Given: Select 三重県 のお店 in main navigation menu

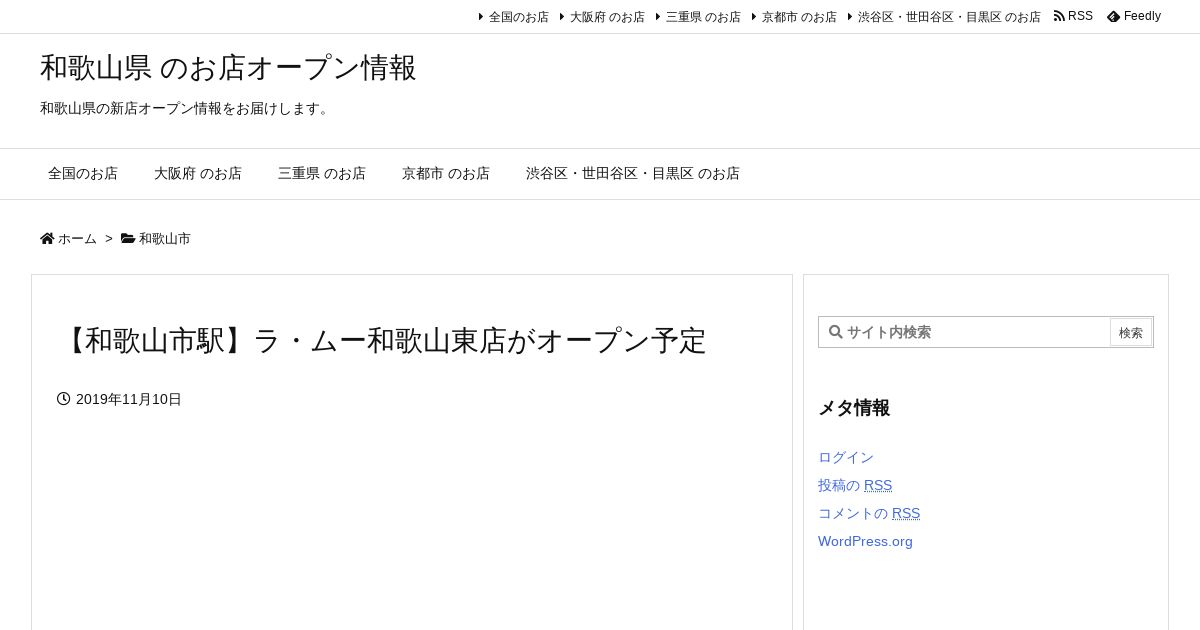Looking at the screenshot, I should click(x=322, y=173).
